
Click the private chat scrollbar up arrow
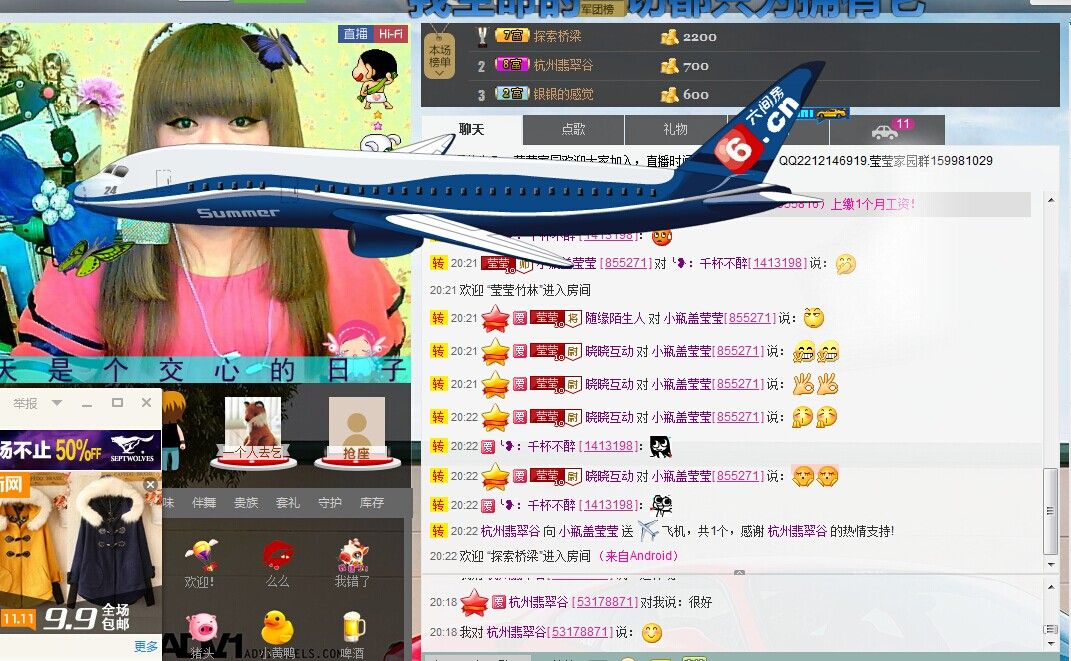point(1051,587)
